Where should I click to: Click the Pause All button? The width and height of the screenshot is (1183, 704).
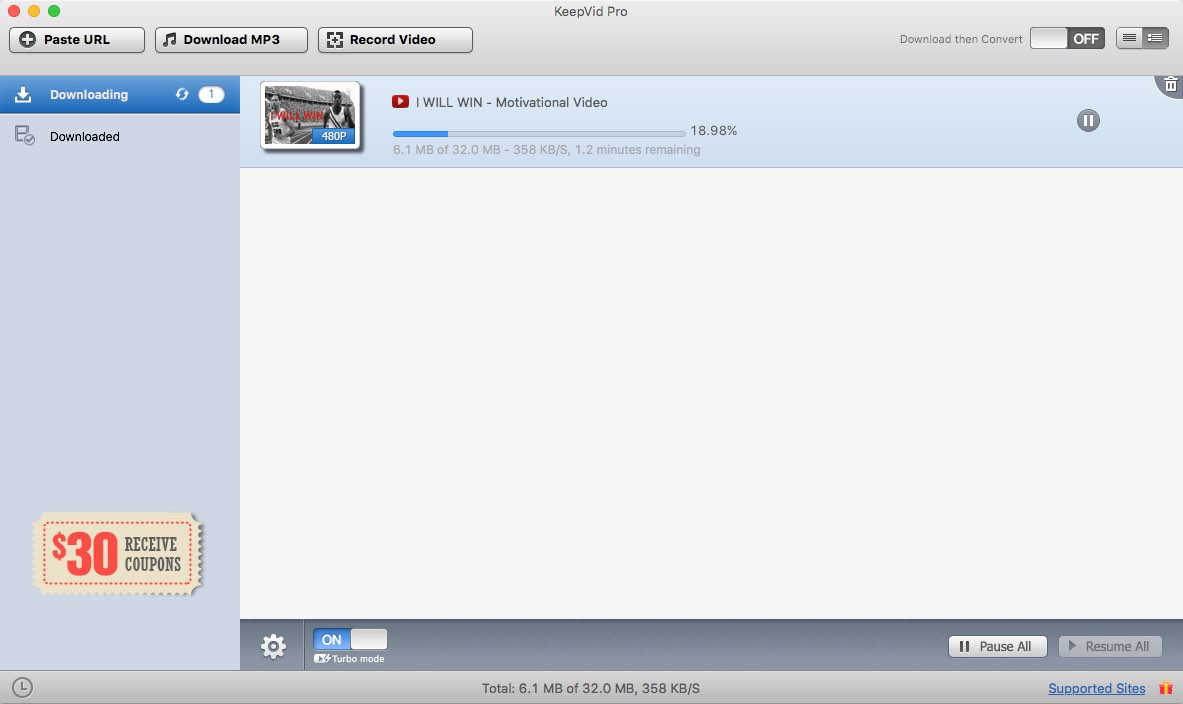(x=997, y=647)
